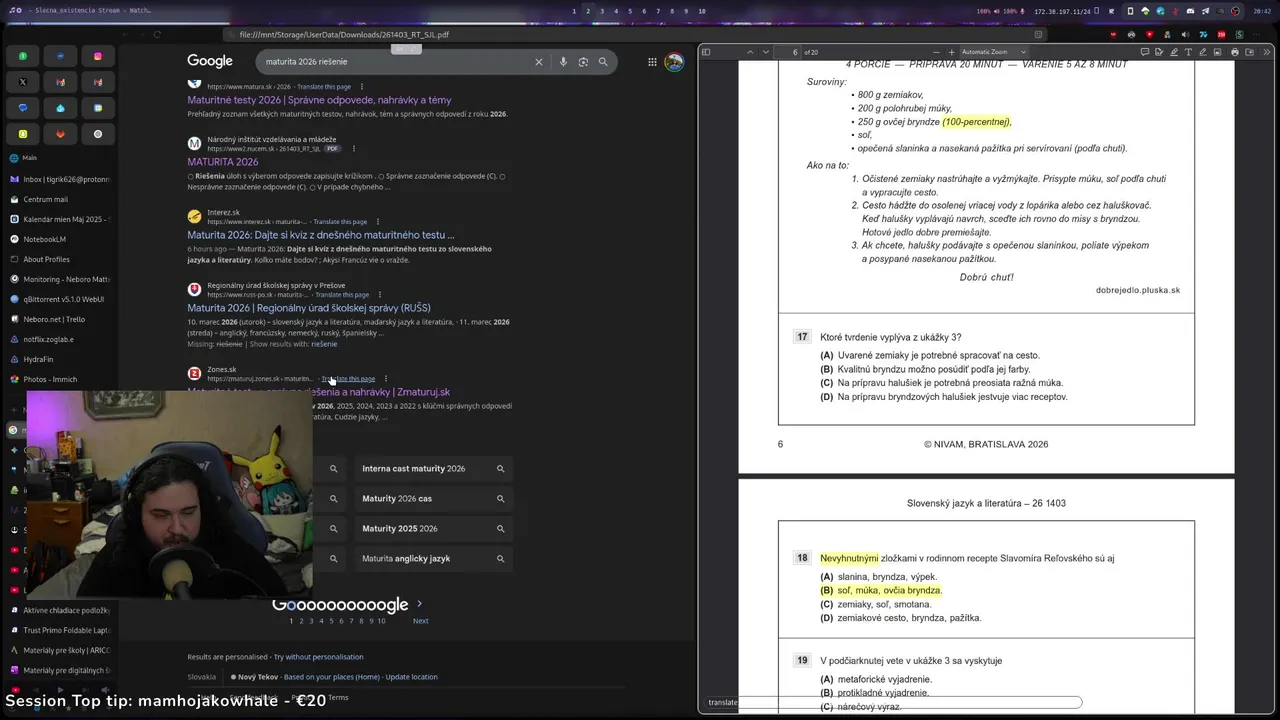Search related: Maturita anglicky jazyk
The width and height of the screenshot is (1280, 720).
click(433, 558)
